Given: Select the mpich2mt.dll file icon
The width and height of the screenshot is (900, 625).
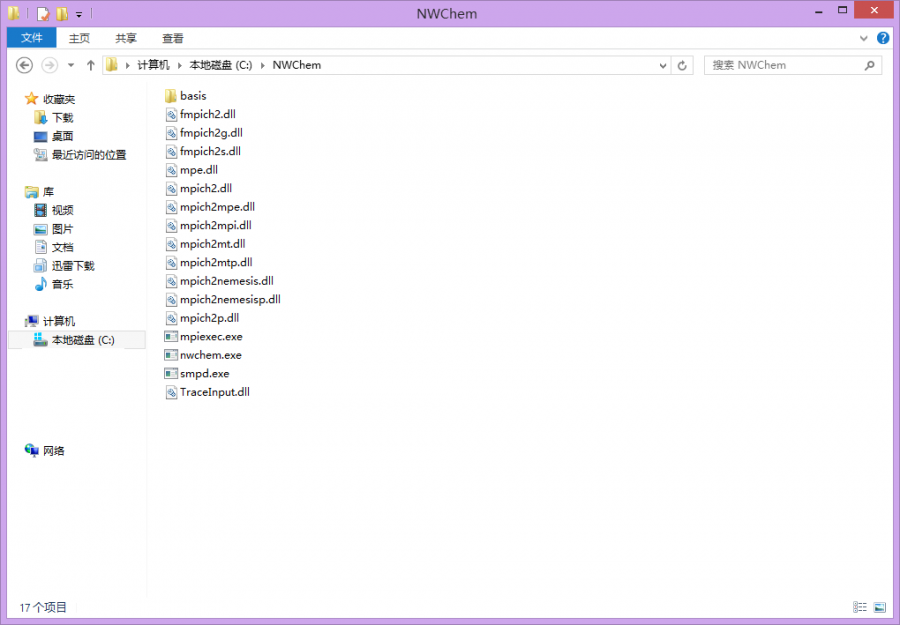Looking at the screenshot, I should (x=171, y=244).
